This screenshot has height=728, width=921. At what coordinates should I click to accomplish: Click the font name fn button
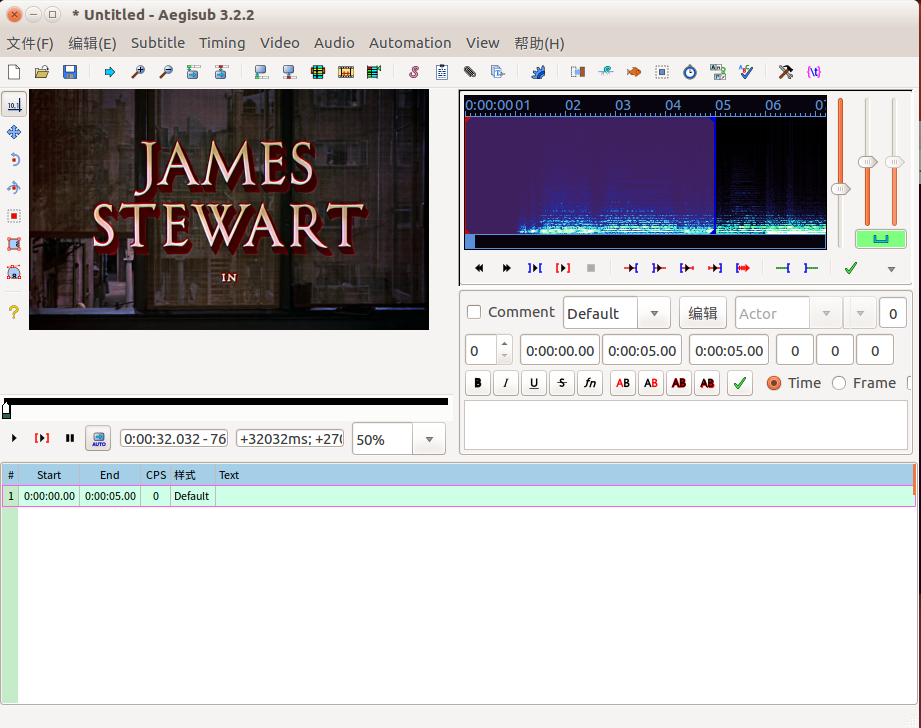pyautogui.click(x=590, y=383)
